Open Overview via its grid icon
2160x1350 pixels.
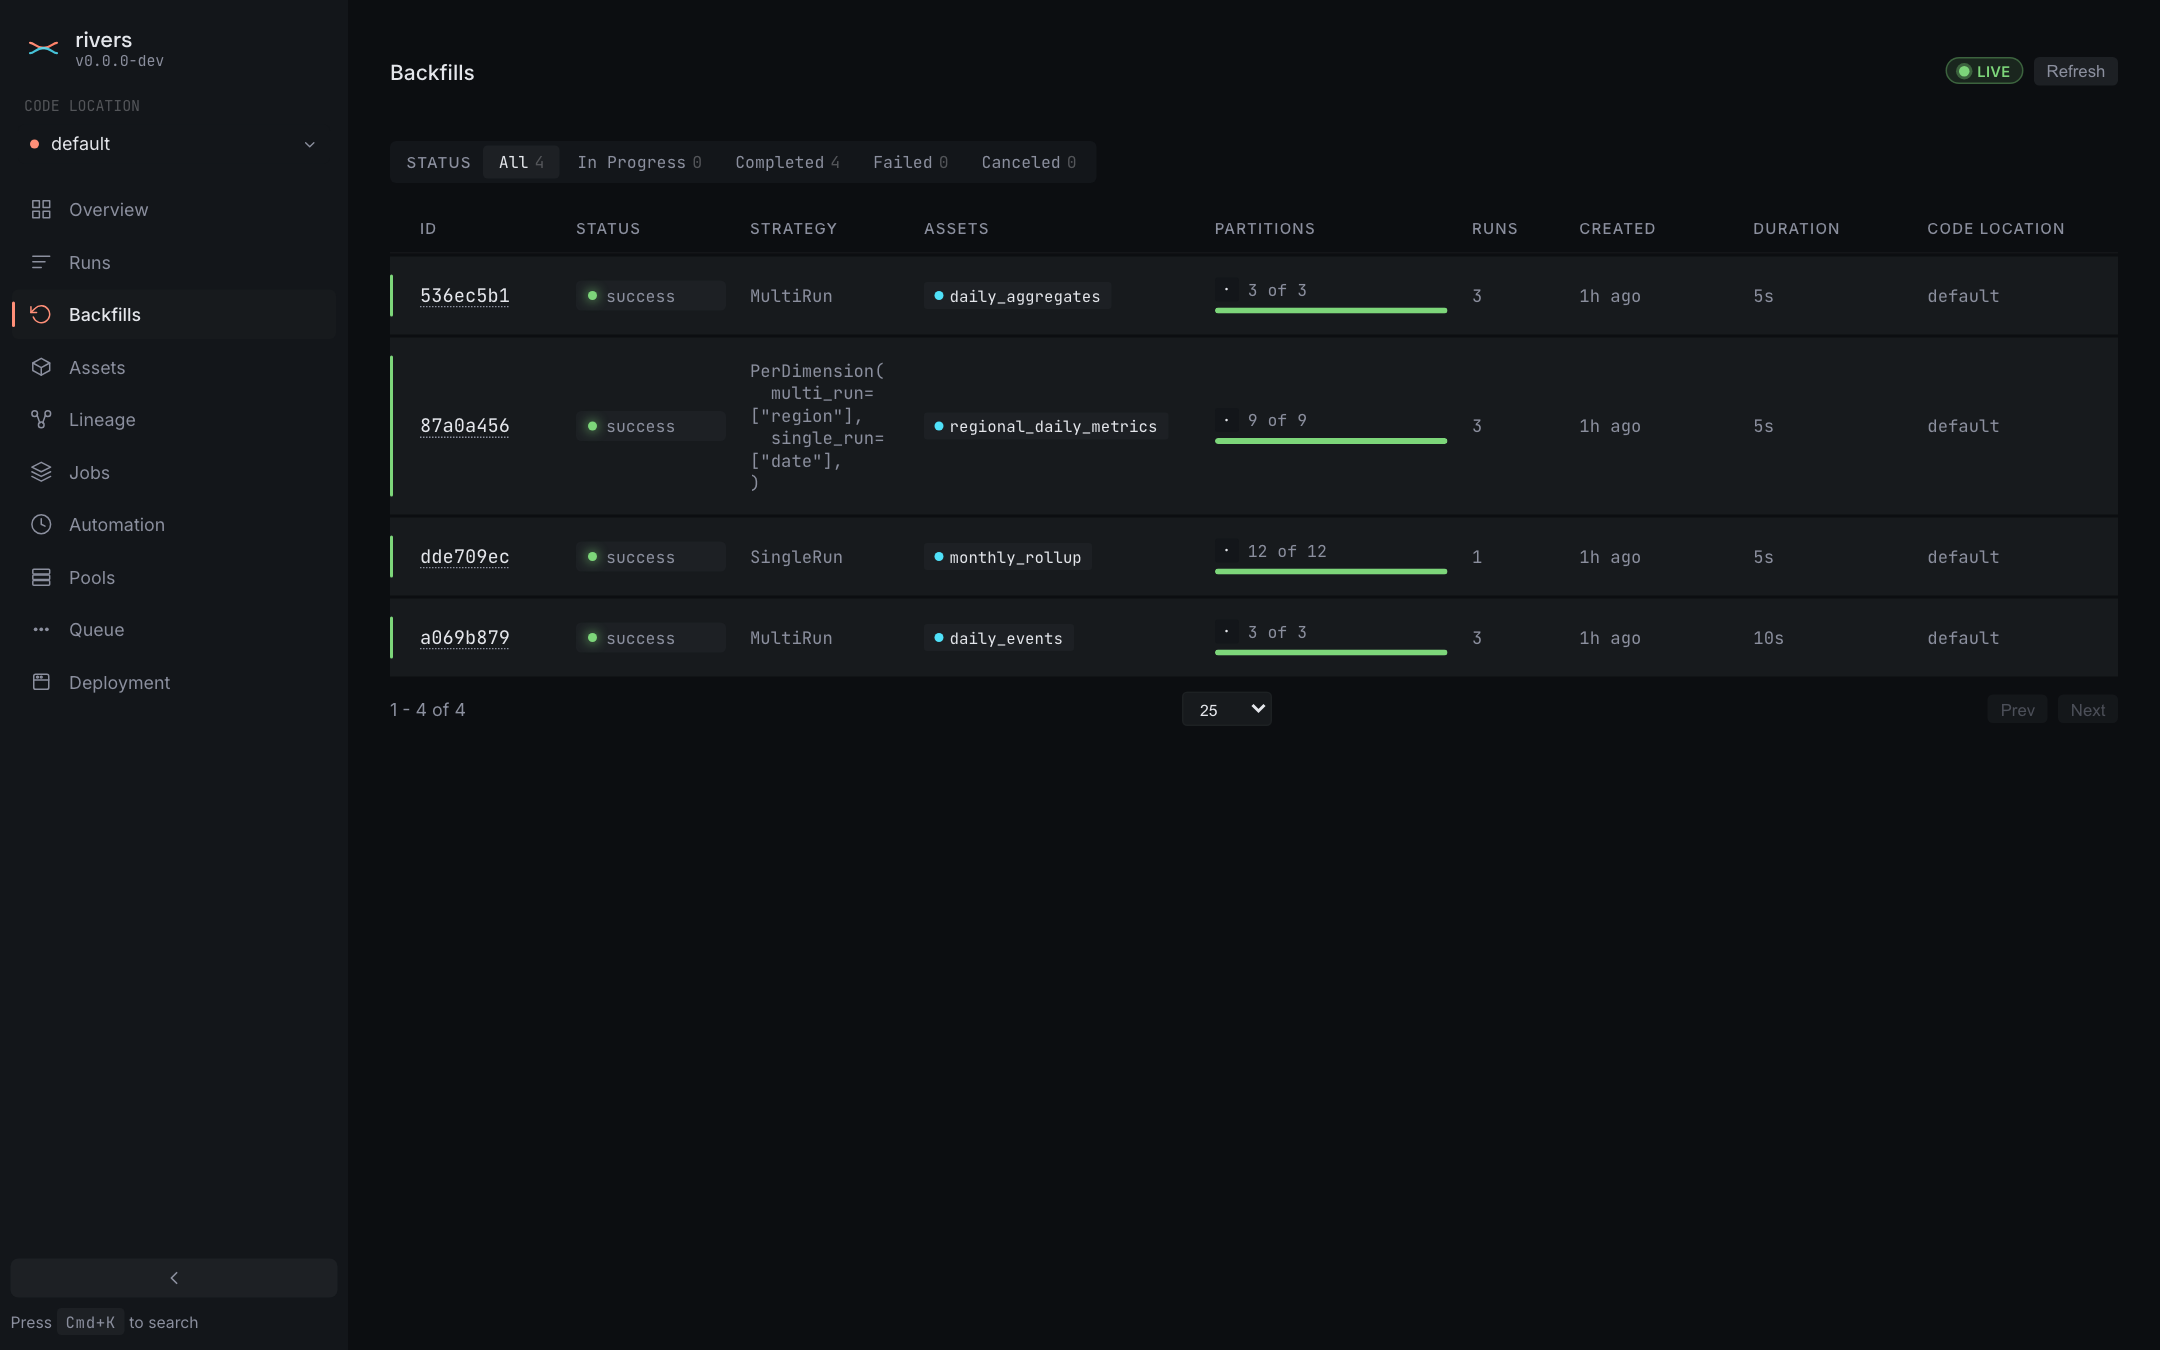(x=41, y=210)
